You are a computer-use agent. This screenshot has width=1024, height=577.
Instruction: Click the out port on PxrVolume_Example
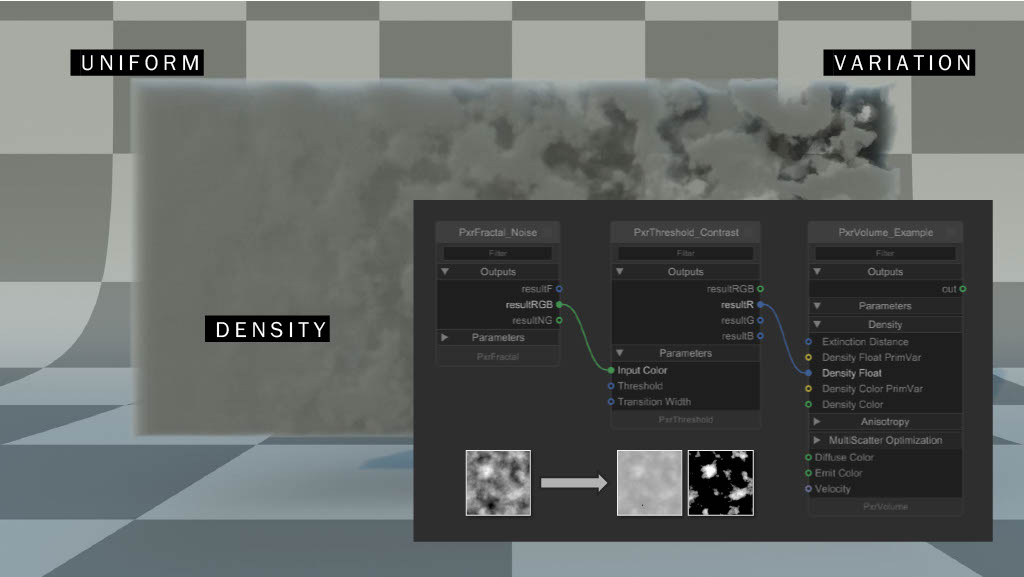(x=962, y=289)
